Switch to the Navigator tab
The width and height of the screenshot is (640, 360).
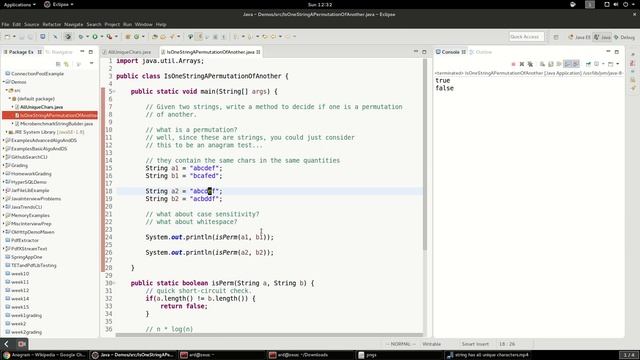pyautogui.click(x=59, y=52)
